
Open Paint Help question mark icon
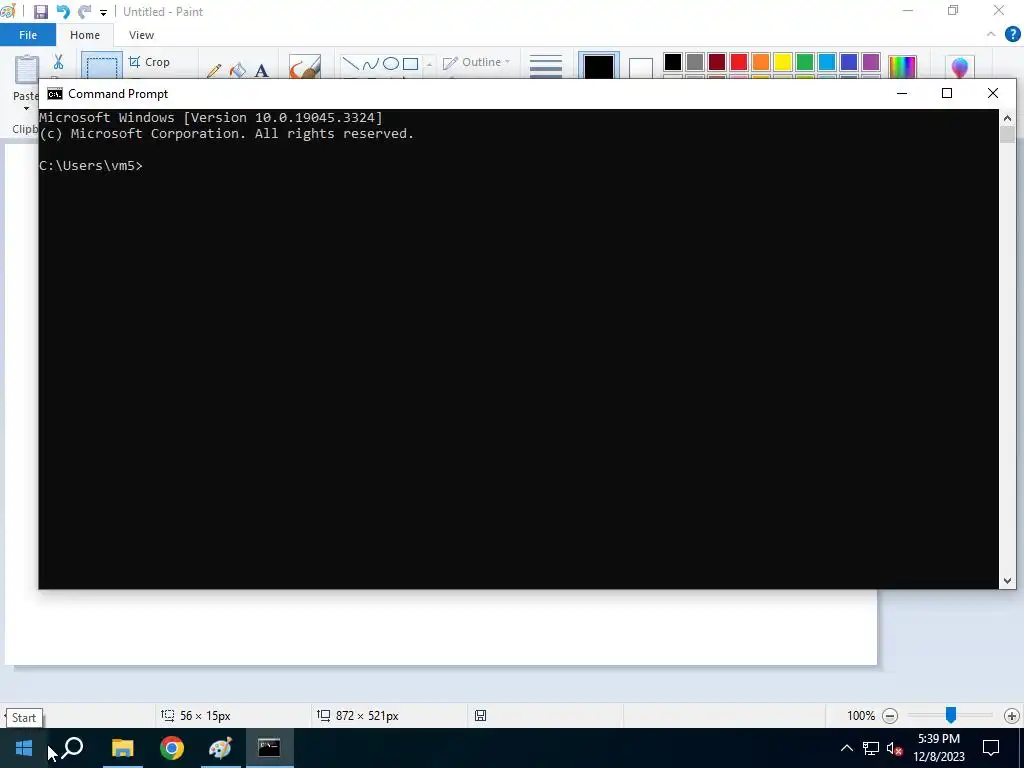tap(1012, 35)
